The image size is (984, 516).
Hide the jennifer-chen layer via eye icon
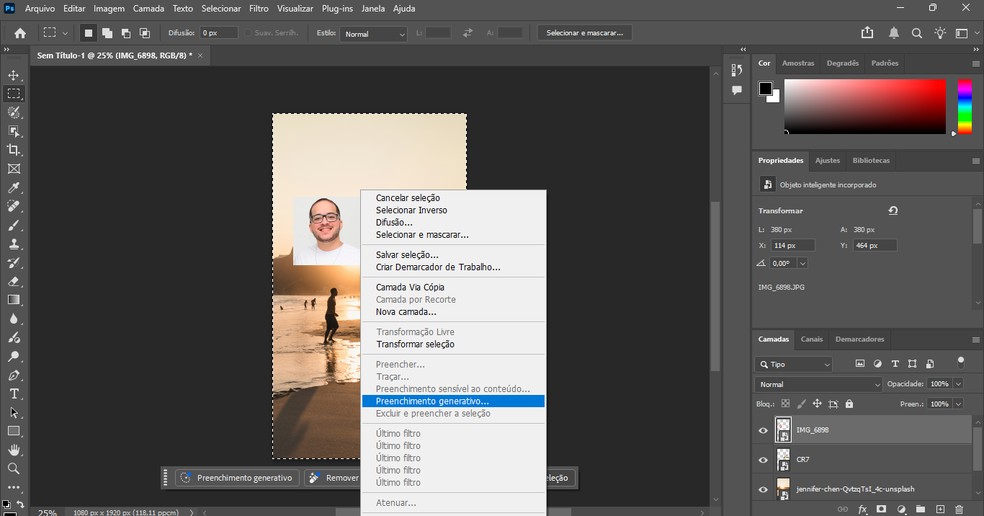(x=764, y=489)
